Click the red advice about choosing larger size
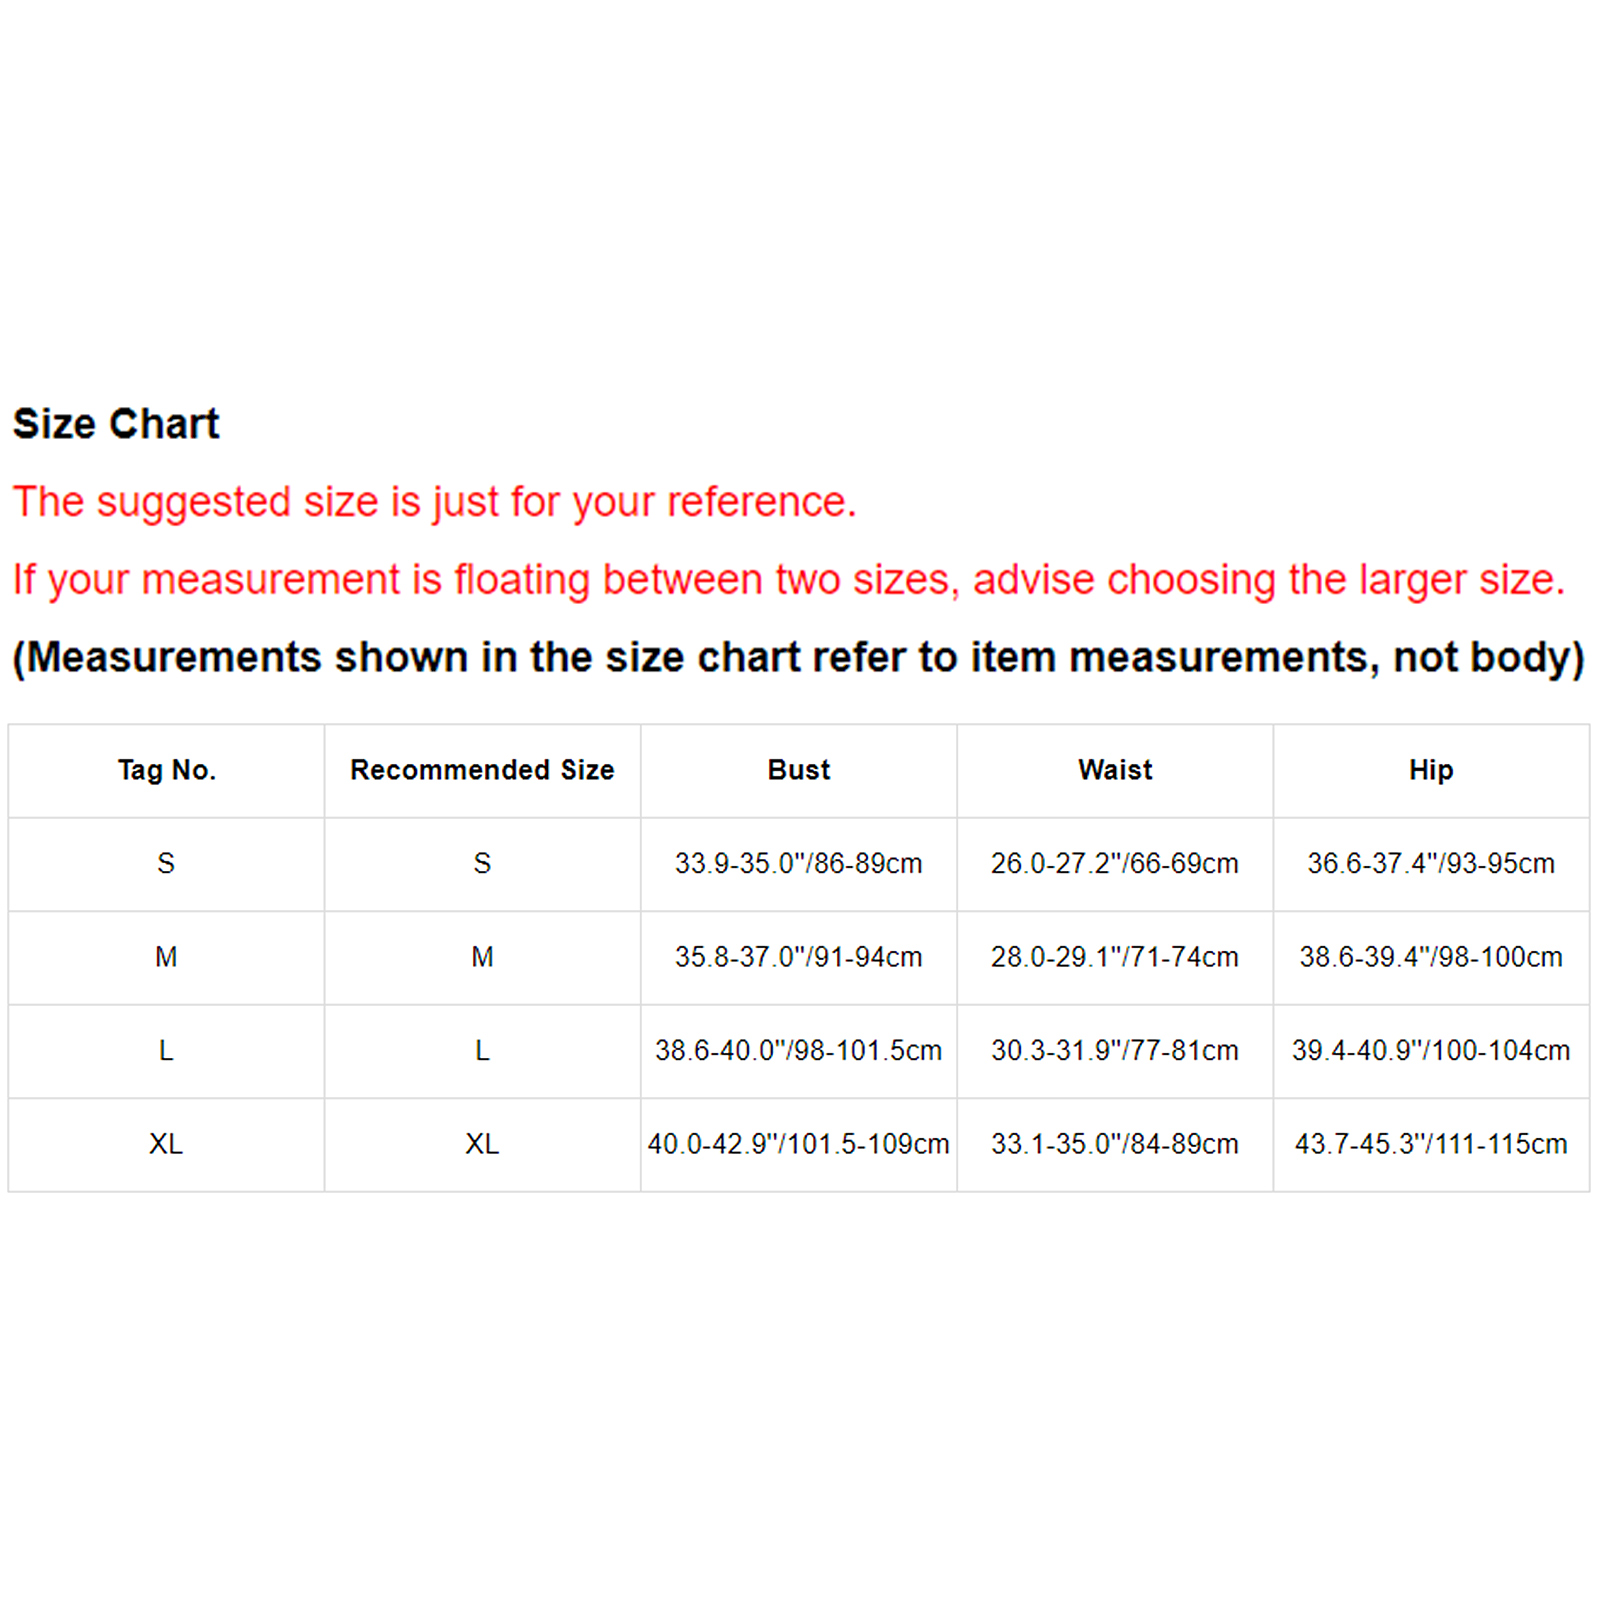This screenshot has width=1600, height=1600. (x=788, y=580)
